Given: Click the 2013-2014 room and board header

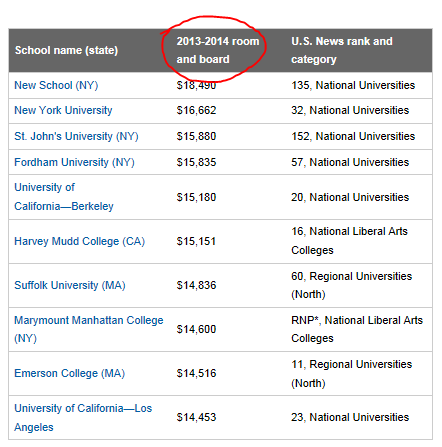Looking at the screenshot, I should pos(218,50).
